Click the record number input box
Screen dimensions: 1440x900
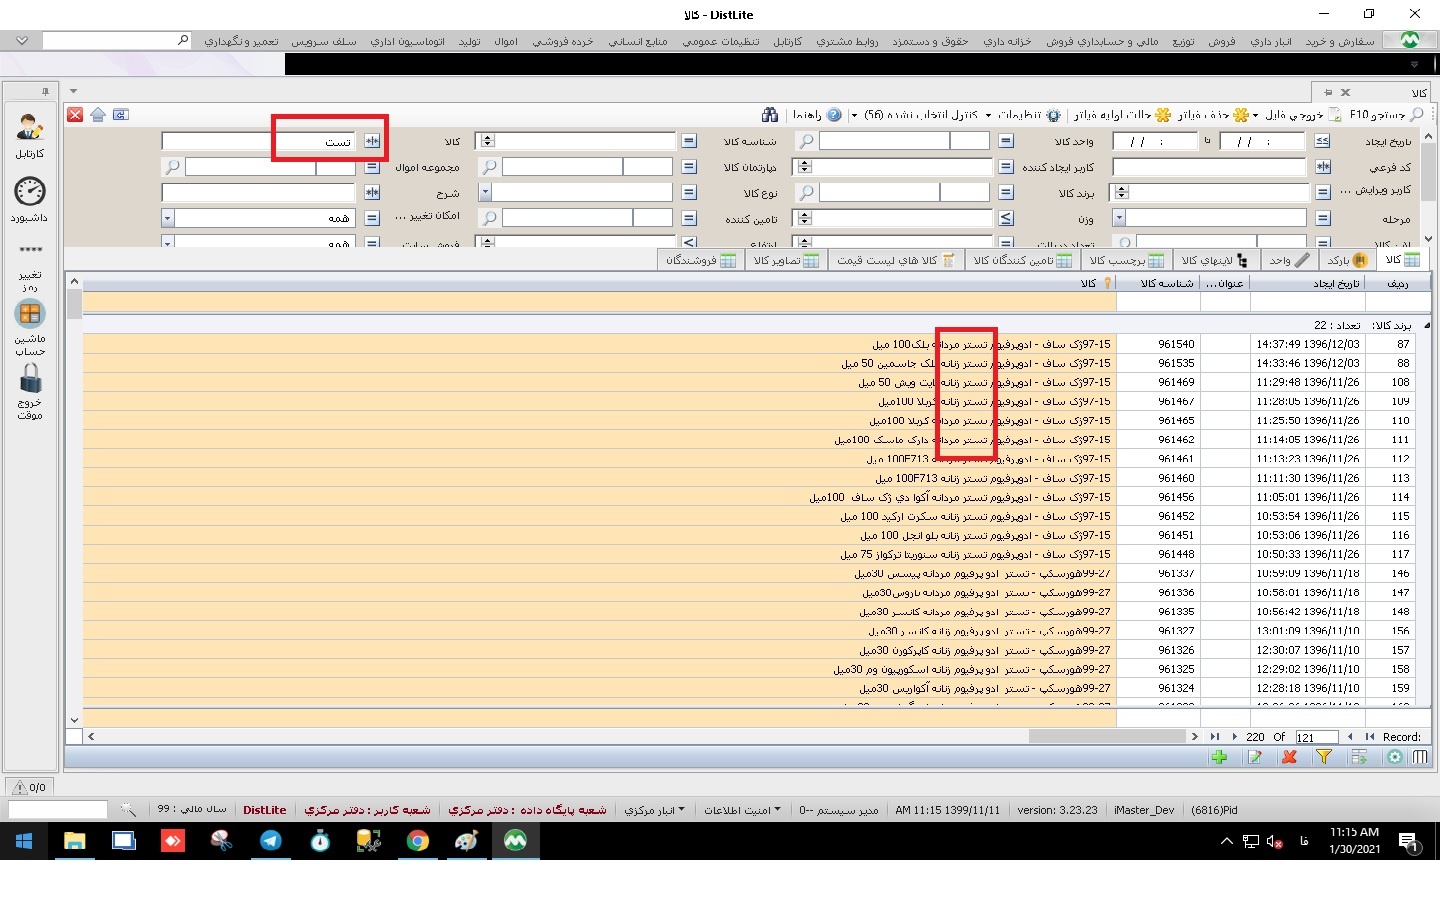(x=1316, y=737)
